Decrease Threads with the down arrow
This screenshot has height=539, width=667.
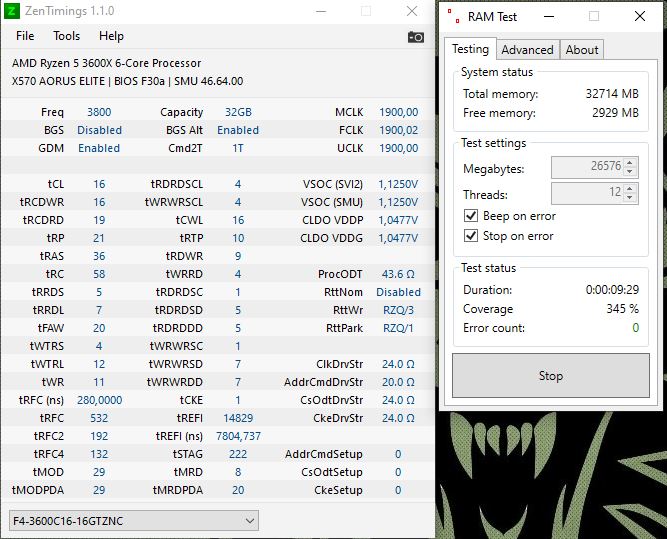[630, 197]
